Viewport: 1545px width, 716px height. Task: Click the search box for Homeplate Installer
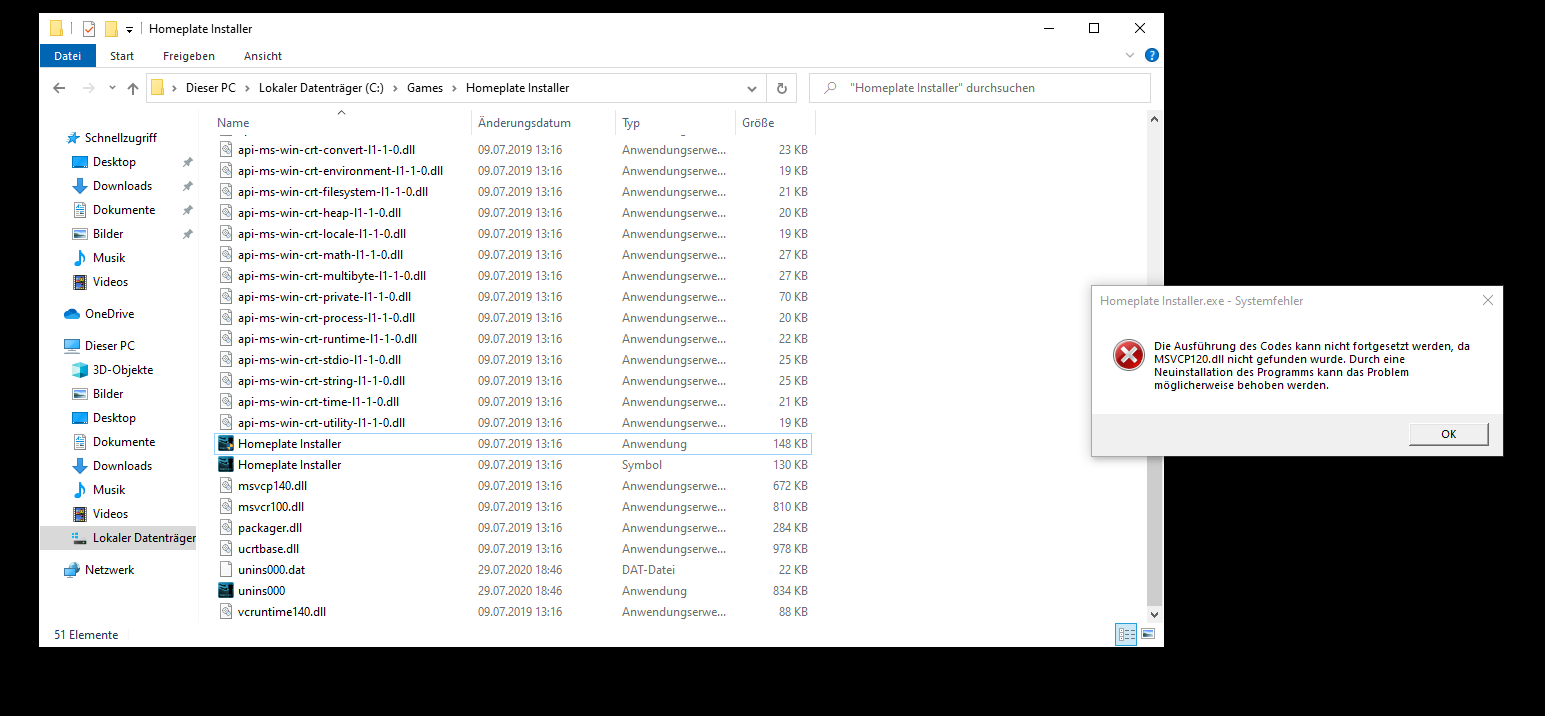point(980,88)
